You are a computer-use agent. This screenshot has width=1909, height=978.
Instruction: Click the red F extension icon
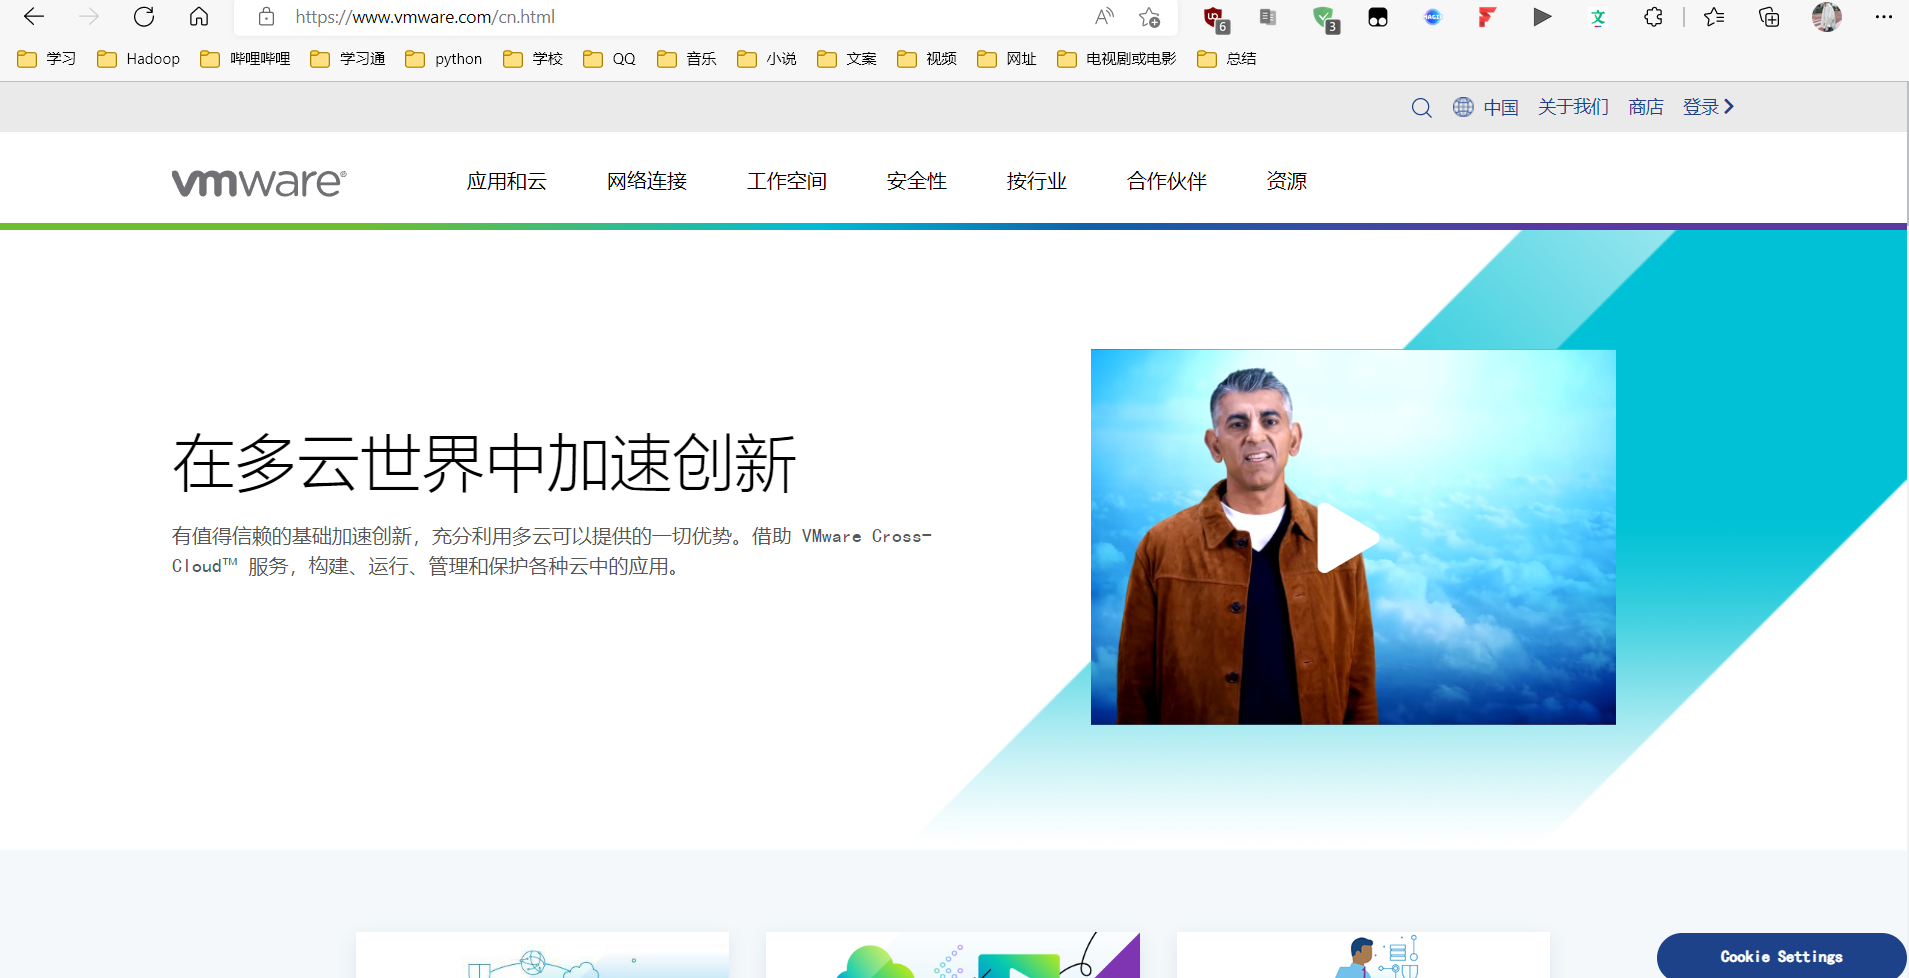[1487, 17]
